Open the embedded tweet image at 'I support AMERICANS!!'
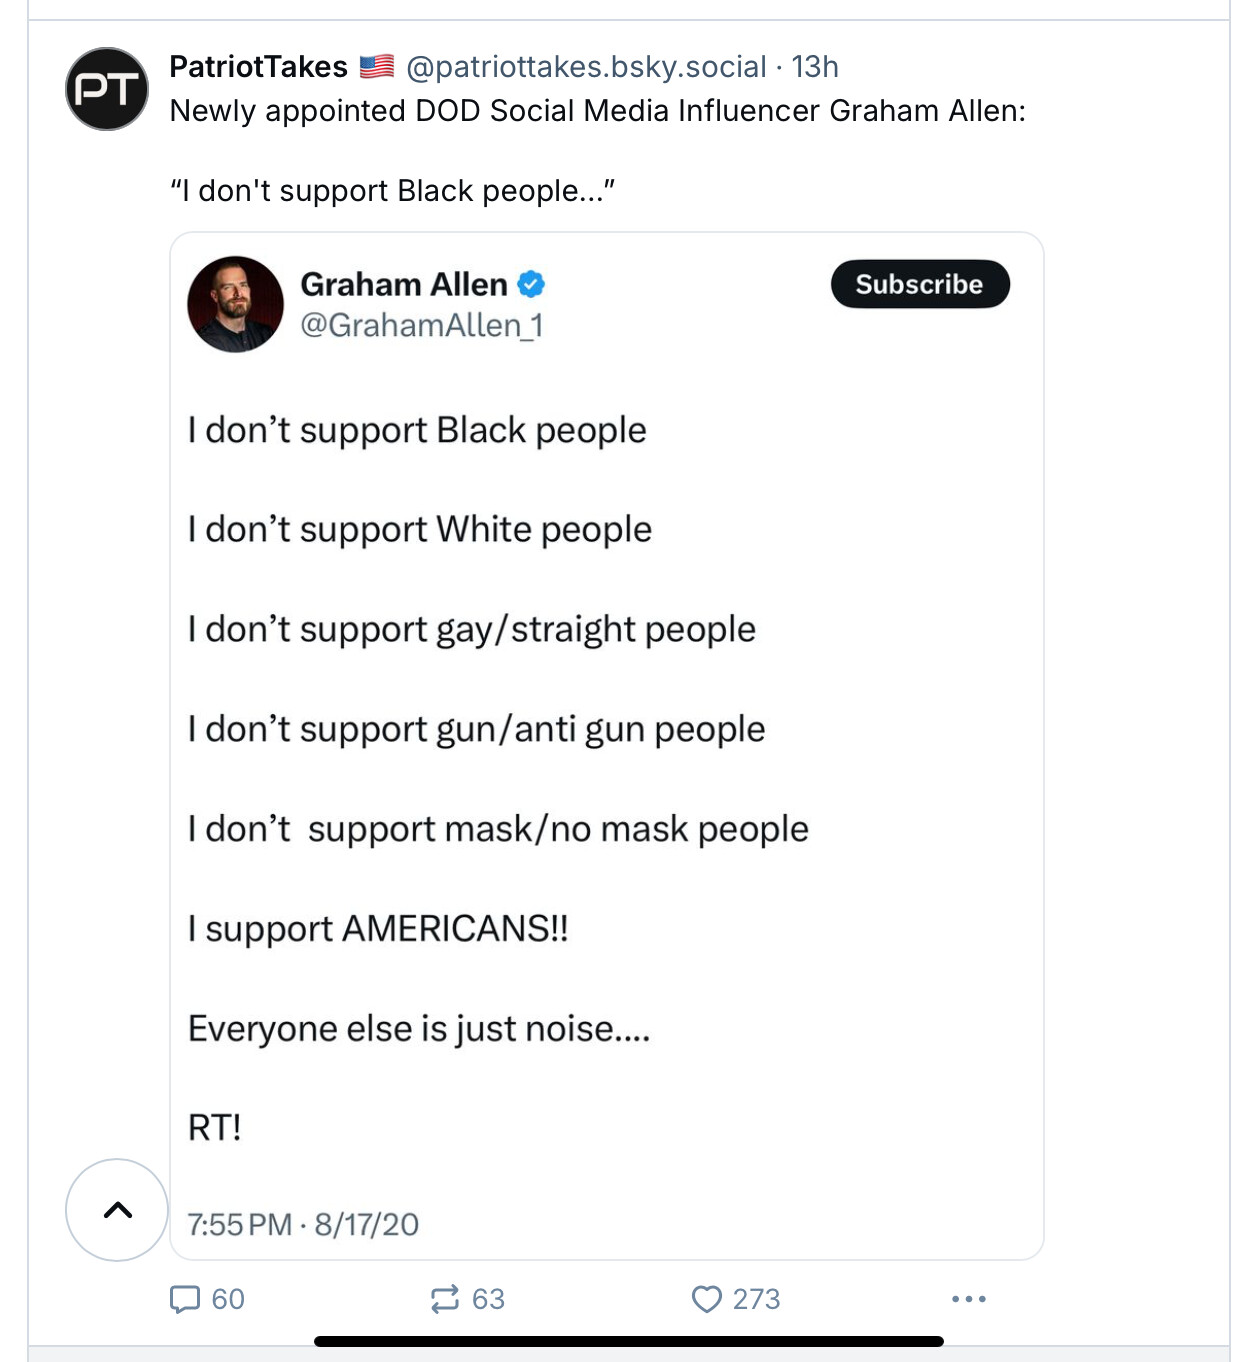The image size is (1259, 1362). click(378, 929)
